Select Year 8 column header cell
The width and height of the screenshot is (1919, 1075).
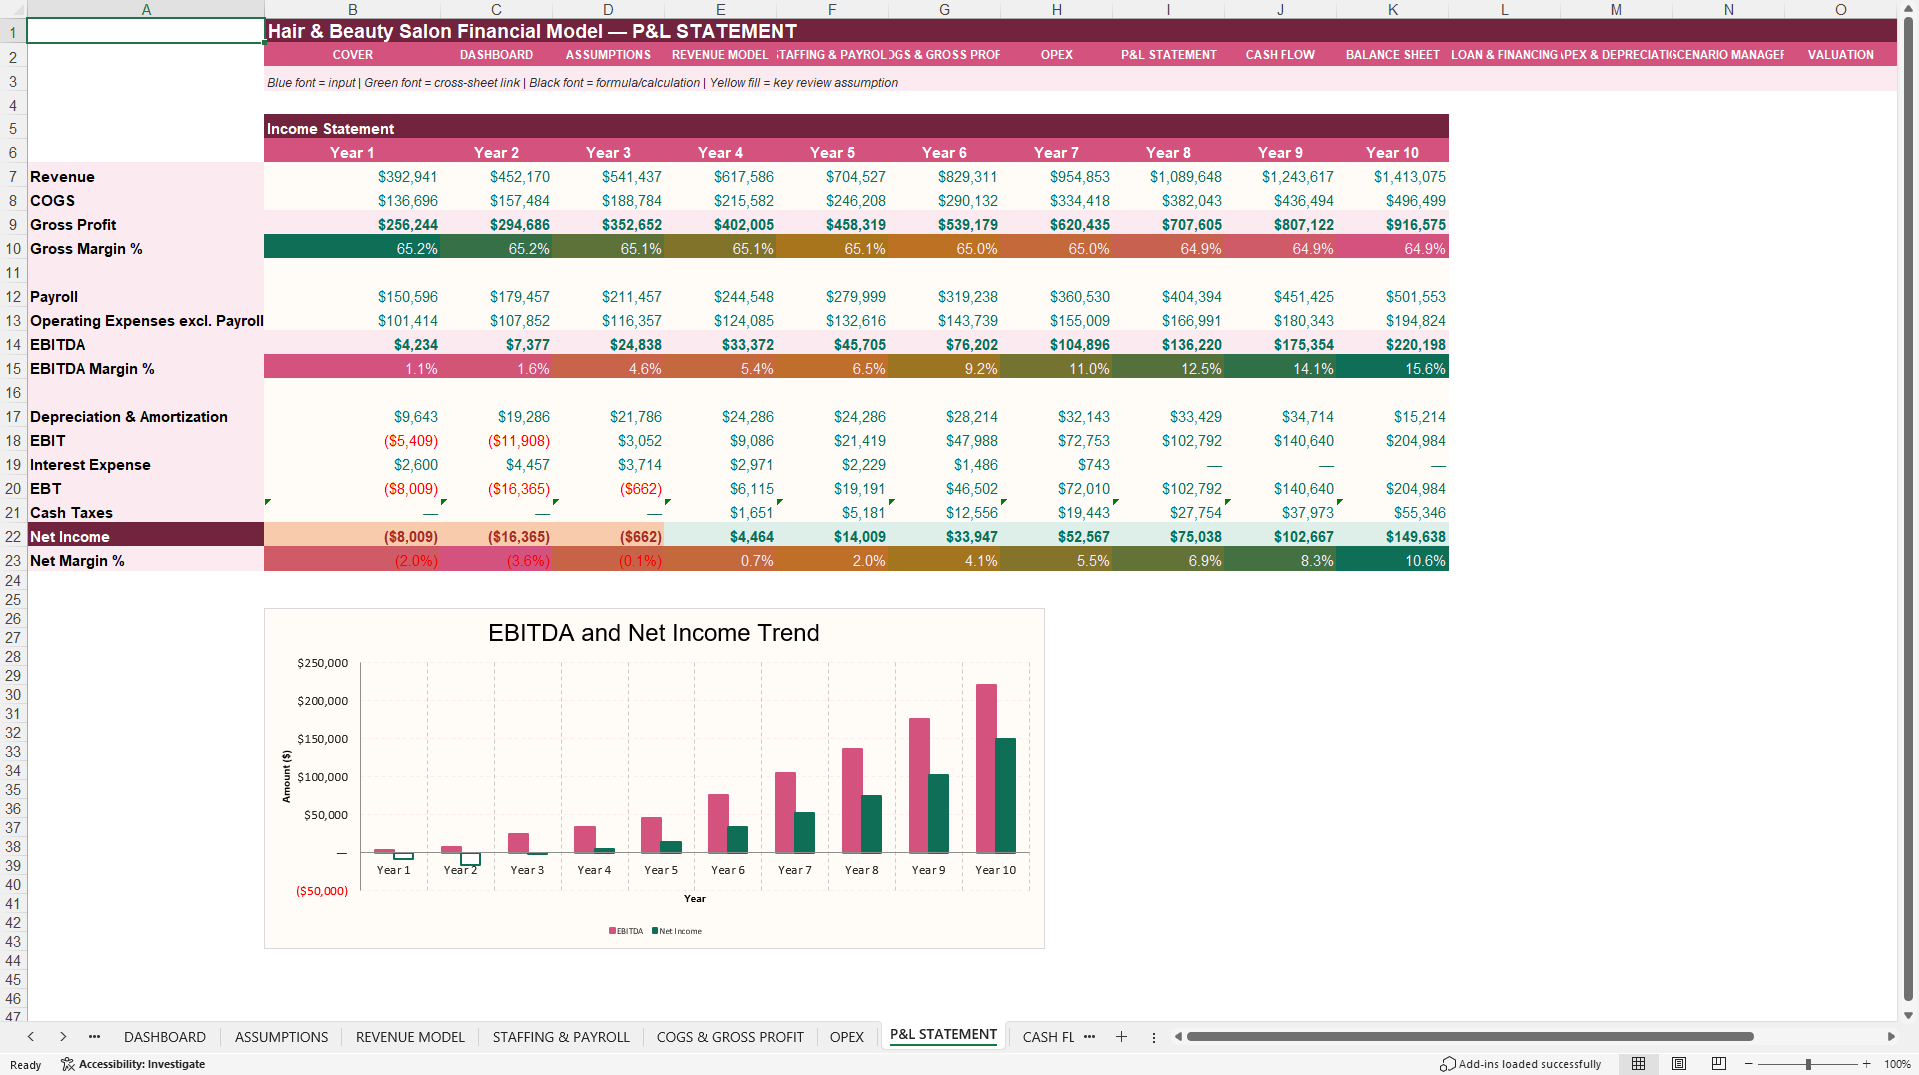point(1169,153)
